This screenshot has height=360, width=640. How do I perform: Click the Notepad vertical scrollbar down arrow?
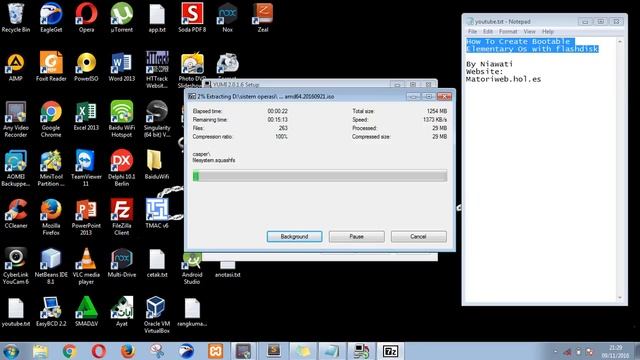pos(620,298)
